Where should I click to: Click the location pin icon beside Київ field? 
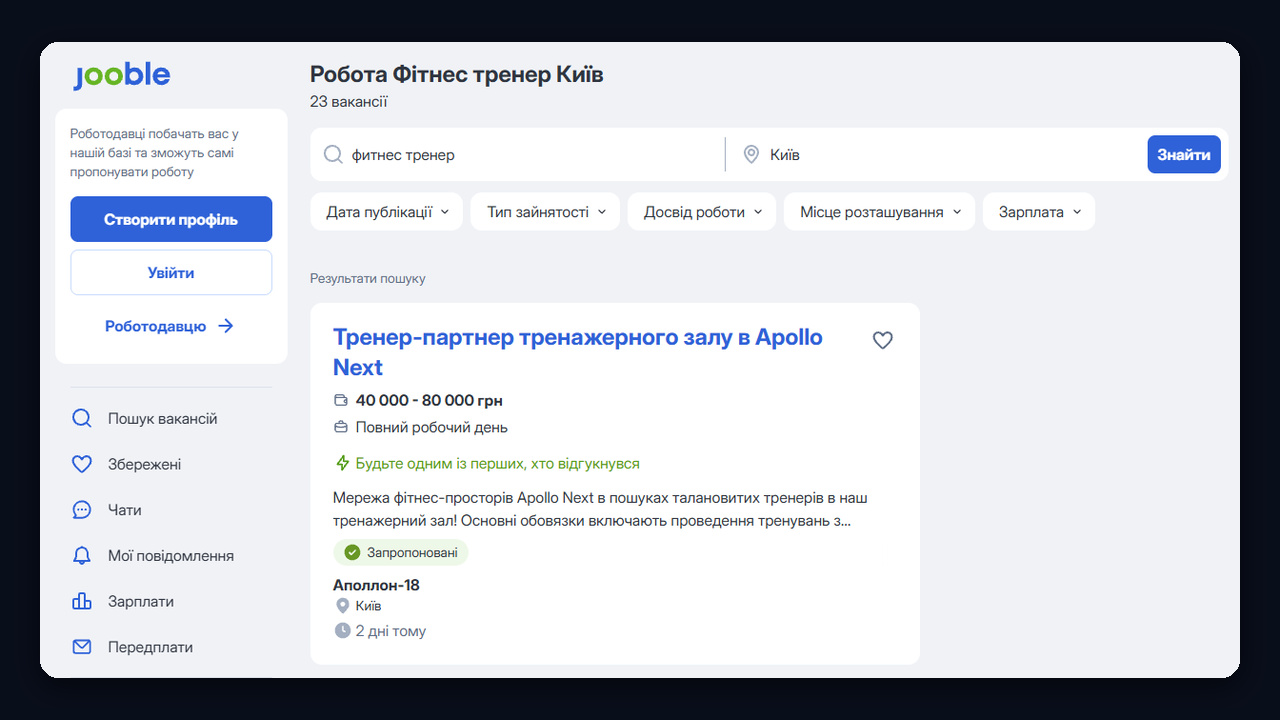tap(751, 155)
